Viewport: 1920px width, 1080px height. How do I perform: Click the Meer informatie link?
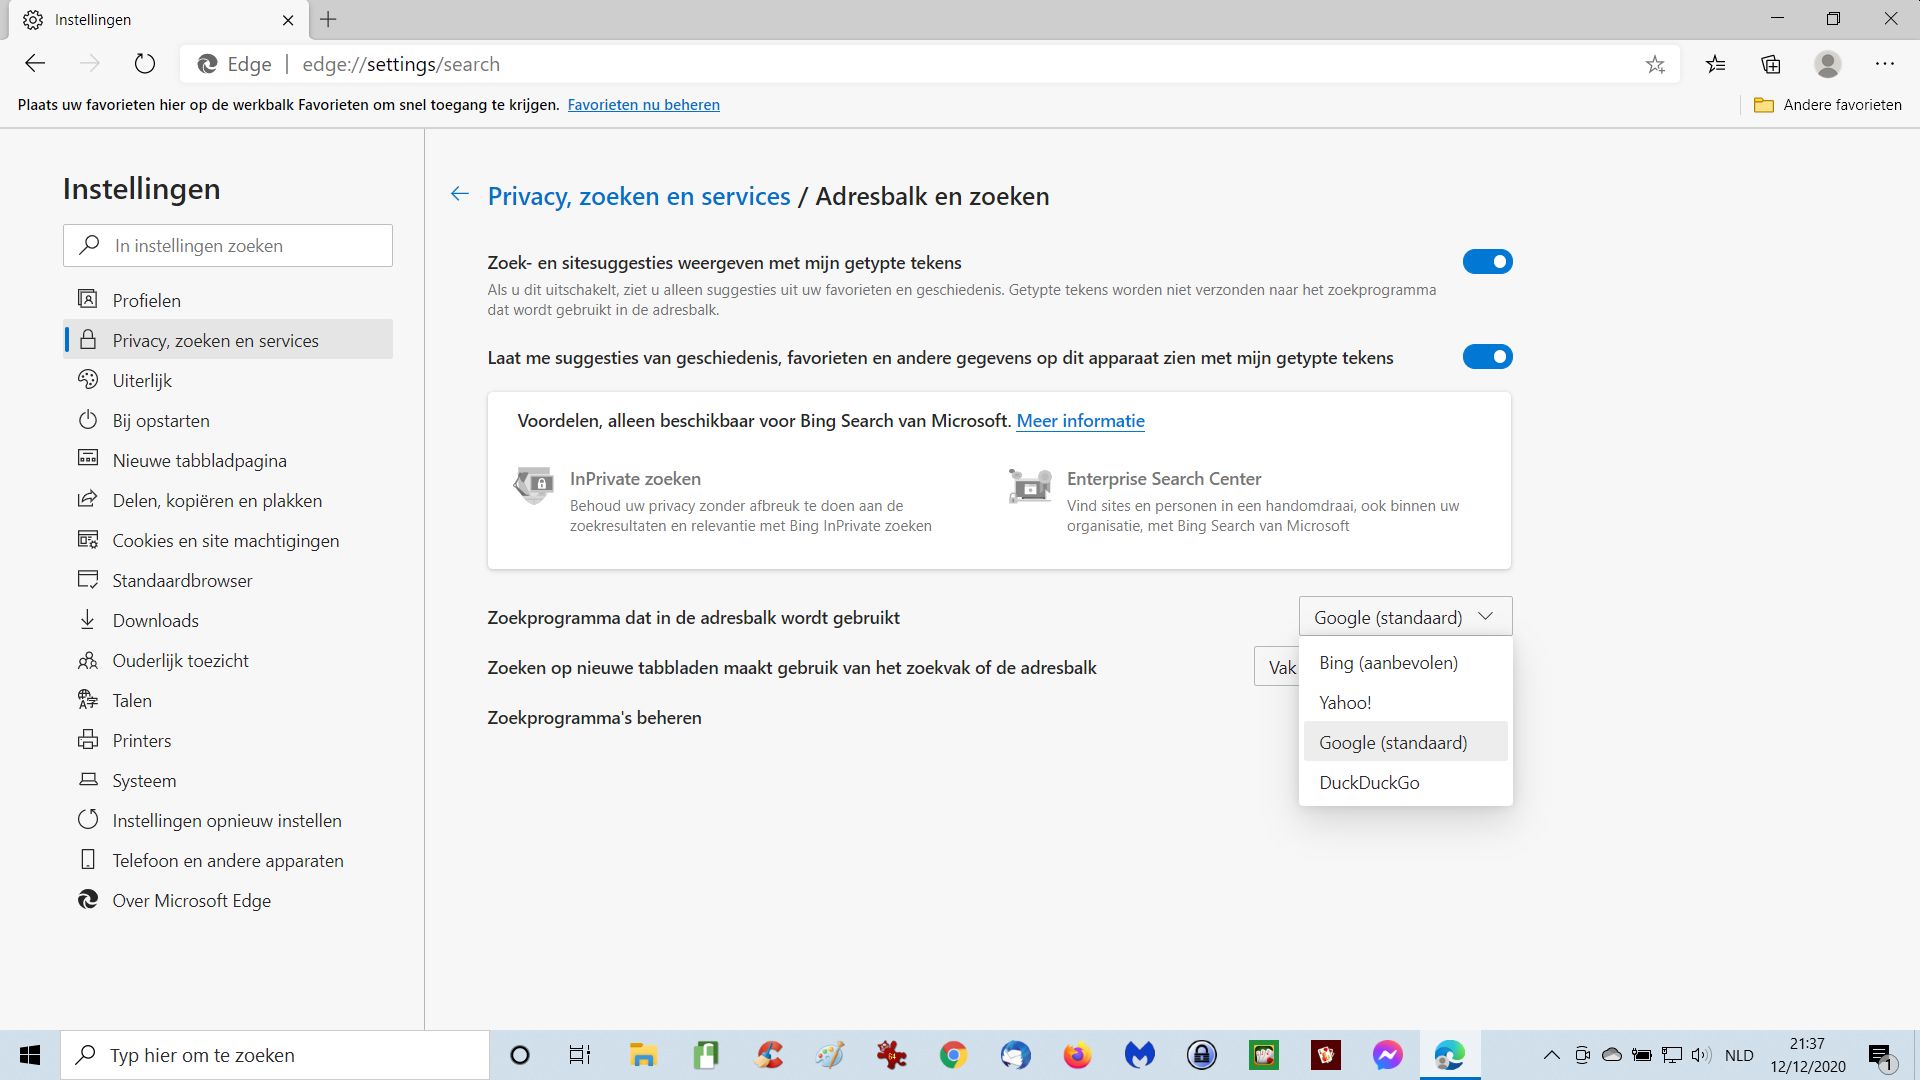tap(1080, 421)
